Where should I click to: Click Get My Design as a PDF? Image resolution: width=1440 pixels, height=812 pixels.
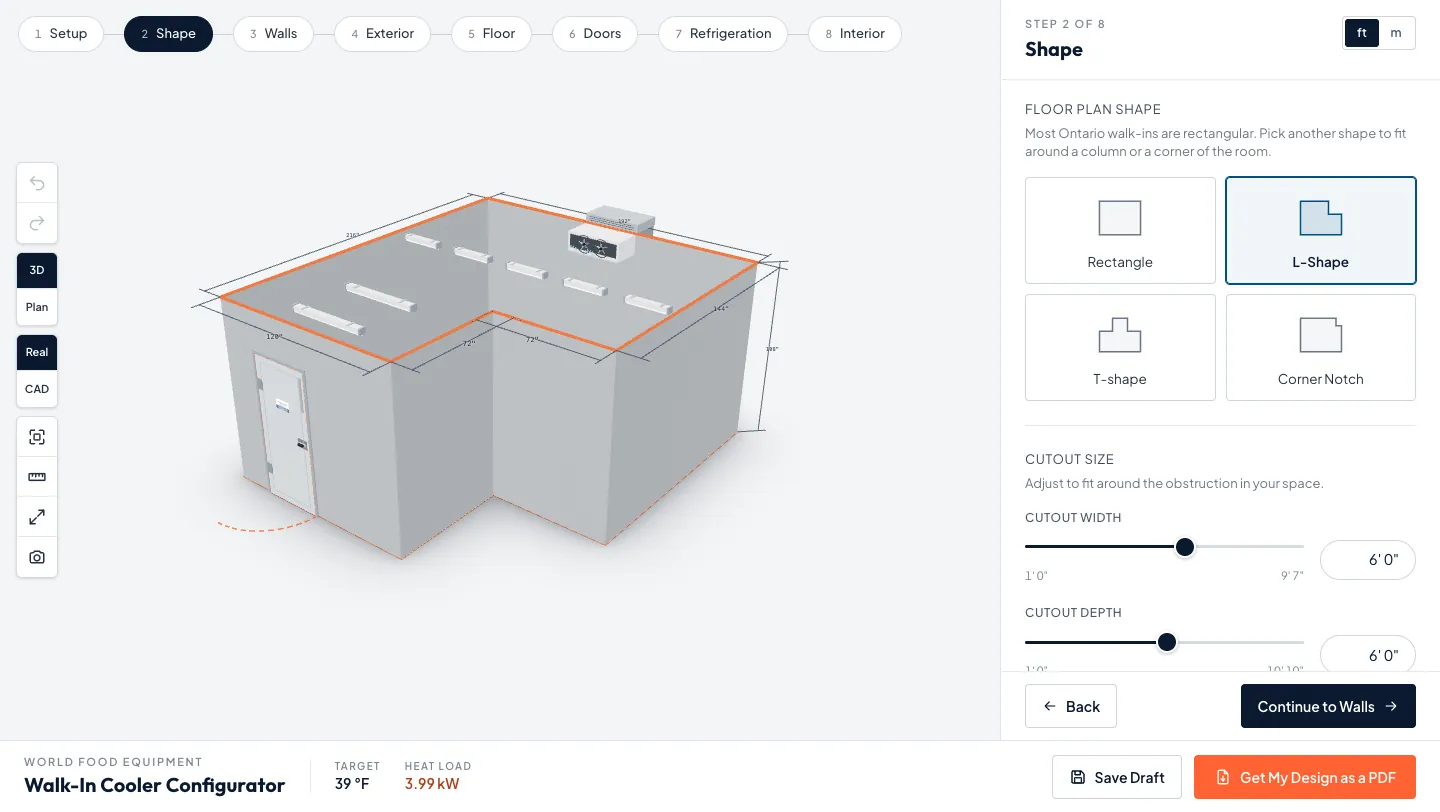coord(1305,777)
